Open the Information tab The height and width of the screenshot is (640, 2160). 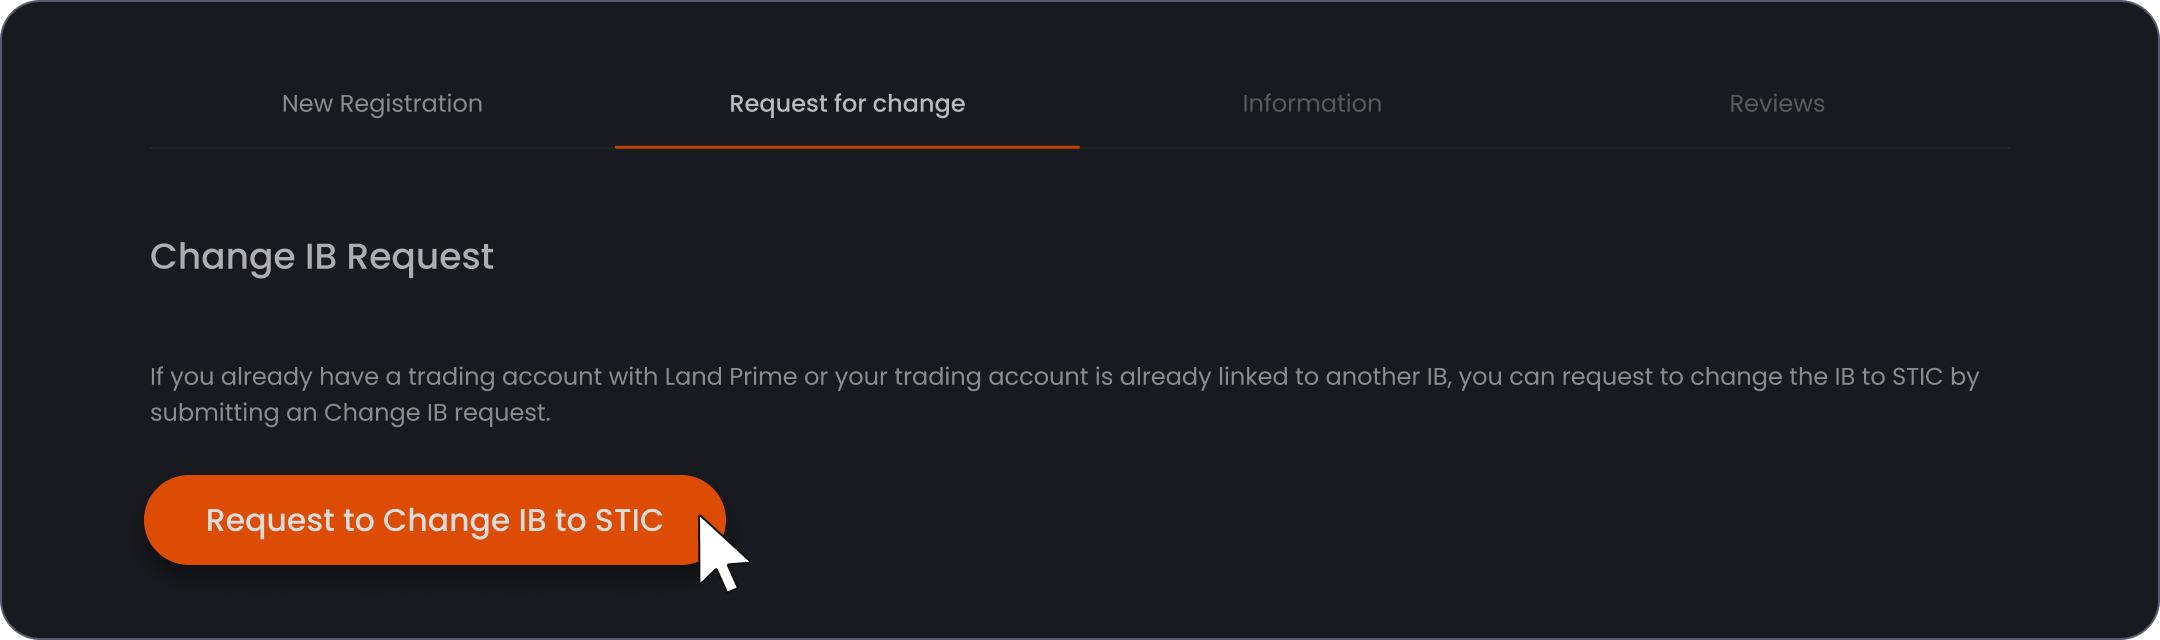tap(1312, 104)
